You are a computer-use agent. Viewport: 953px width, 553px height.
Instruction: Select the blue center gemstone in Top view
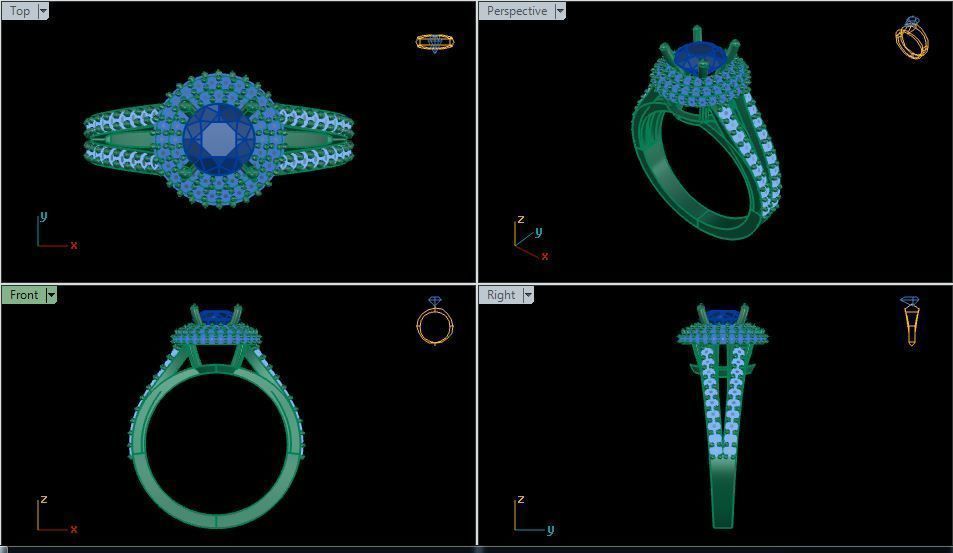pos(219,139)
